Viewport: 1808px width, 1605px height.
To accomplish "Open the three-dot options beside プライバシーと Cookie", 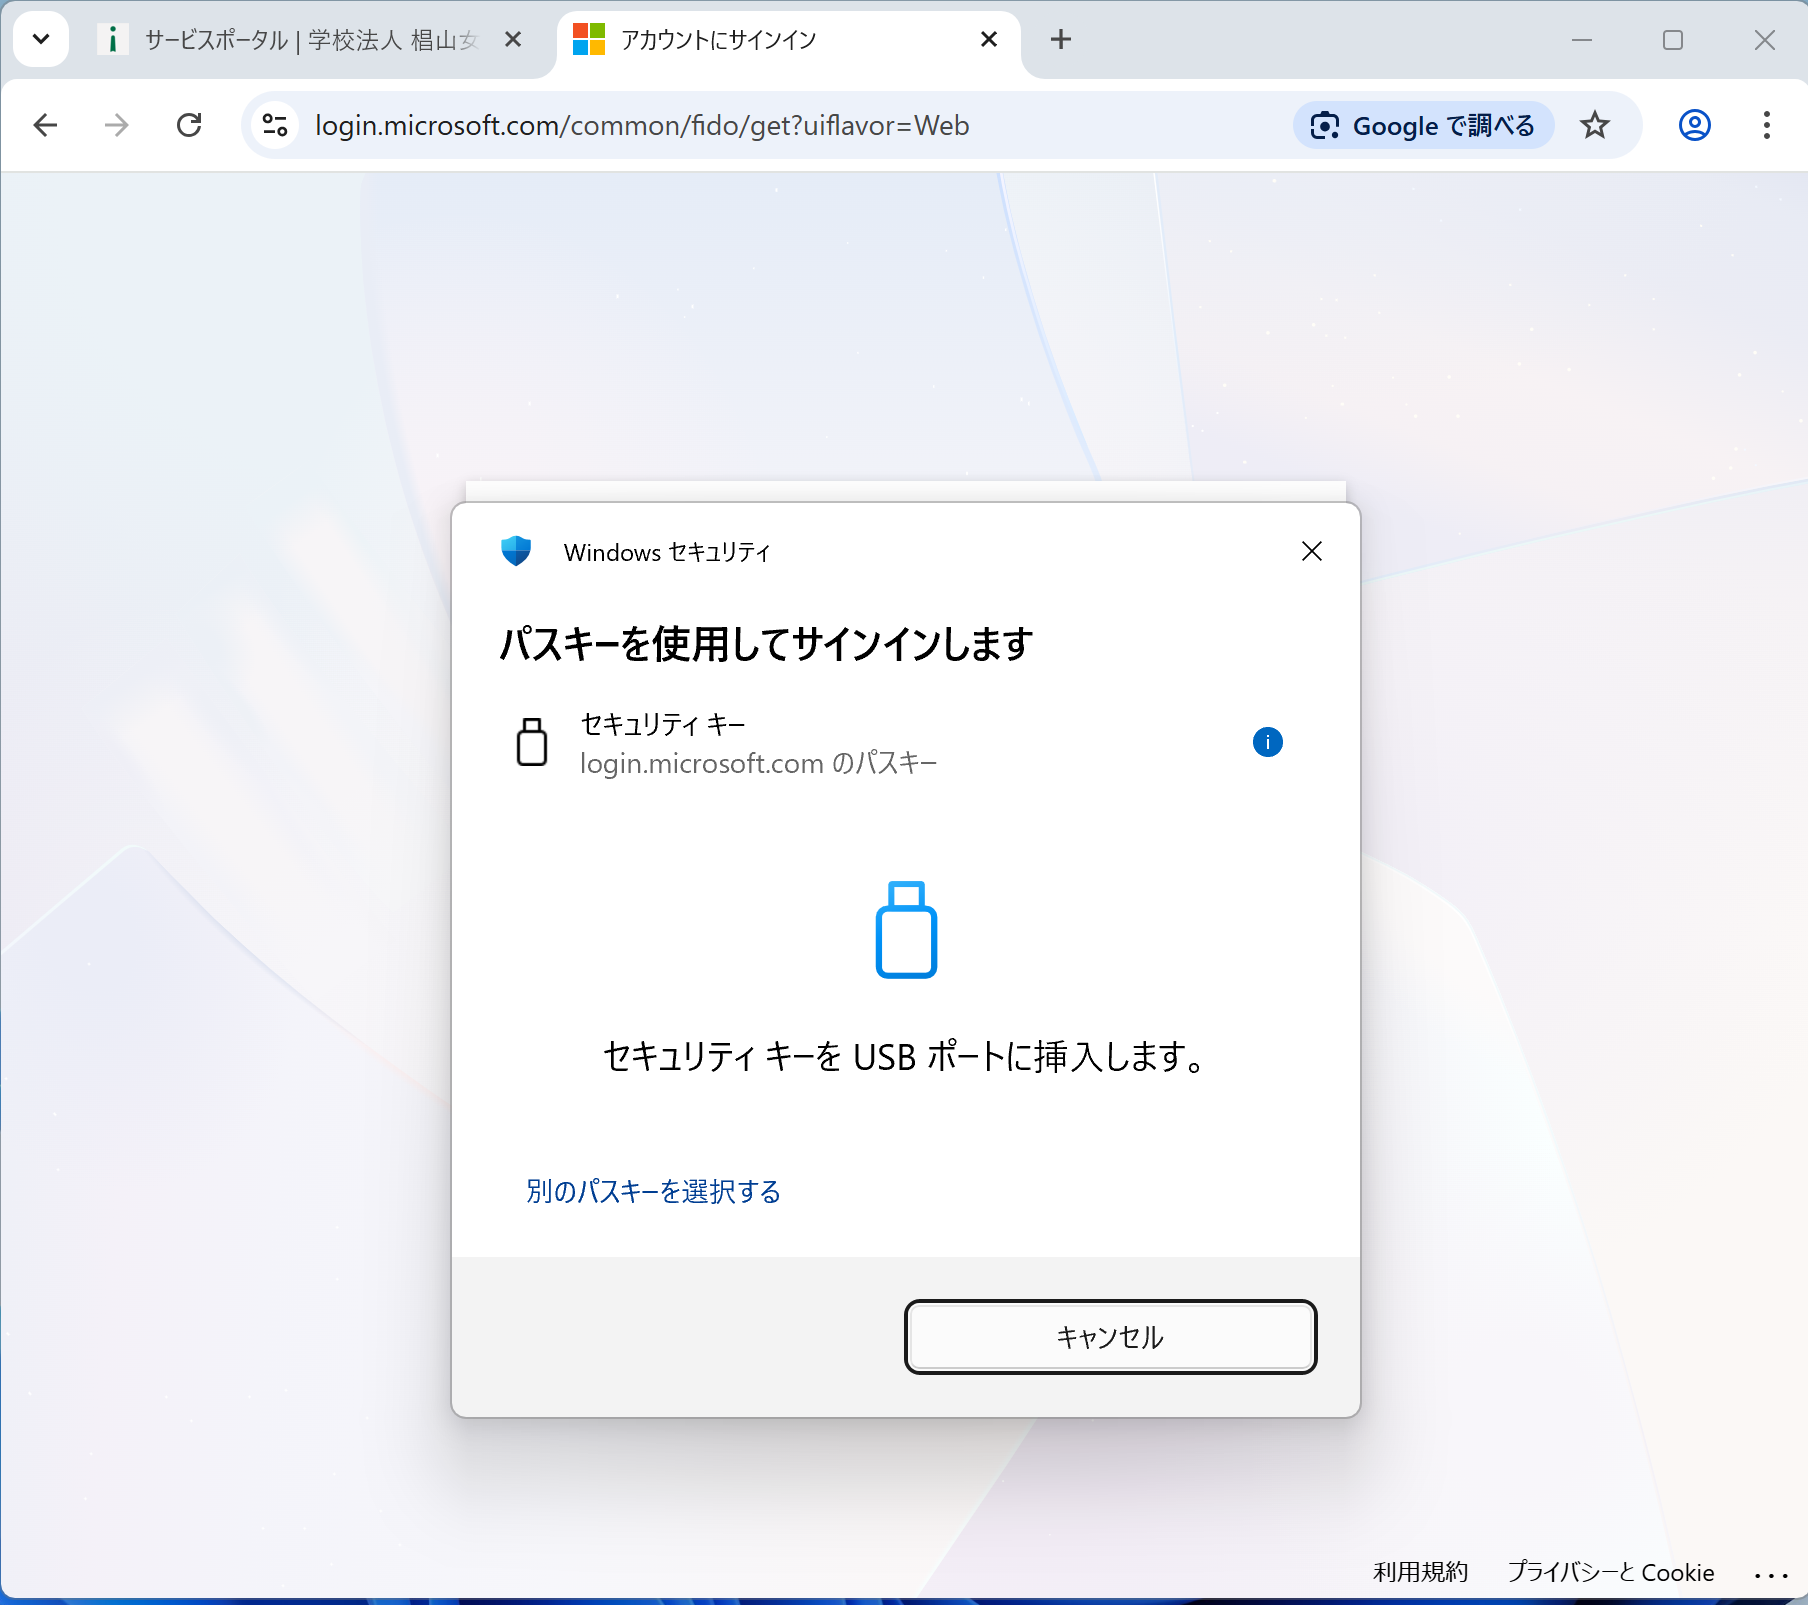I will [1770, 1575].
